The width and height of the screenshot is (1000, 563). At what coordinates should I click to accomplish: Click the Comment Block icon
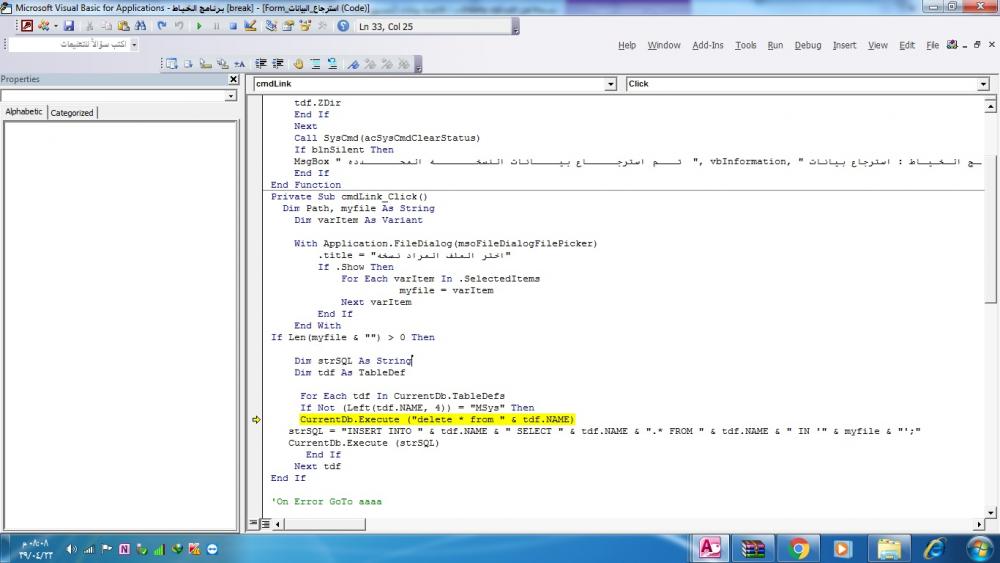click(x=315, y=64)
